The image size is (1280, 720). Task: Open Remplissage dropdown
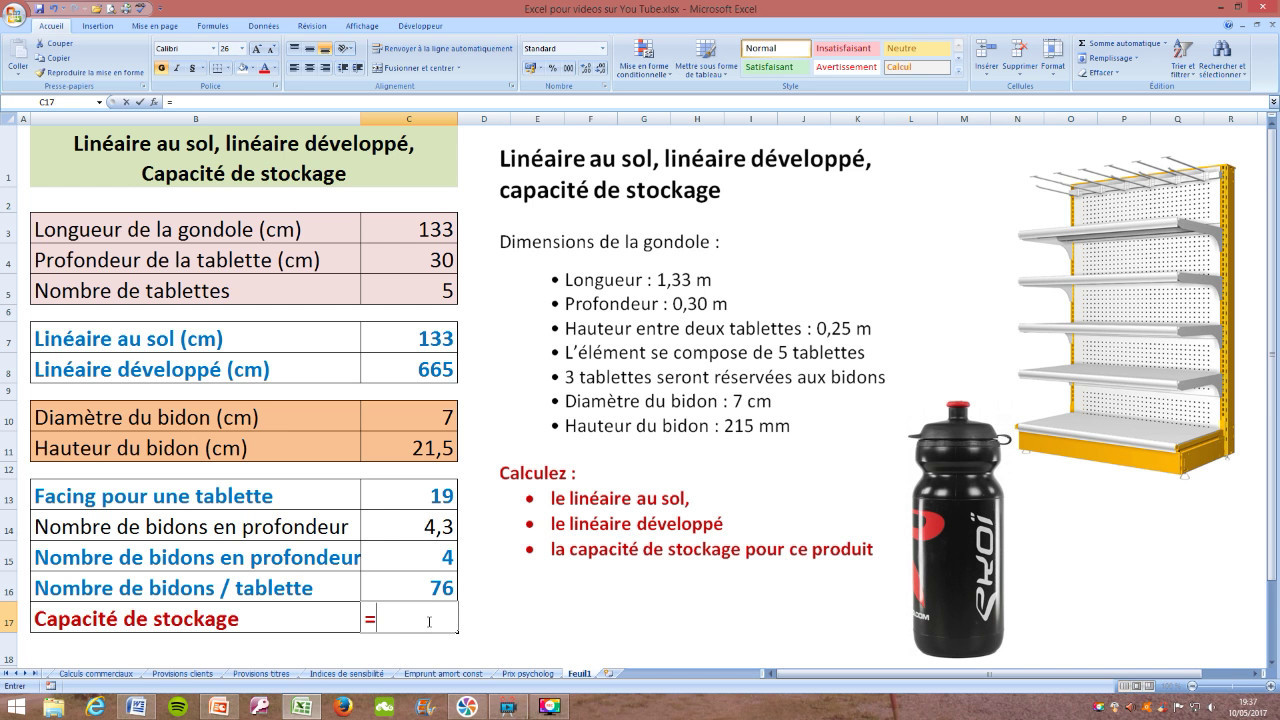pyautogui.click(x=1108, y=58)
